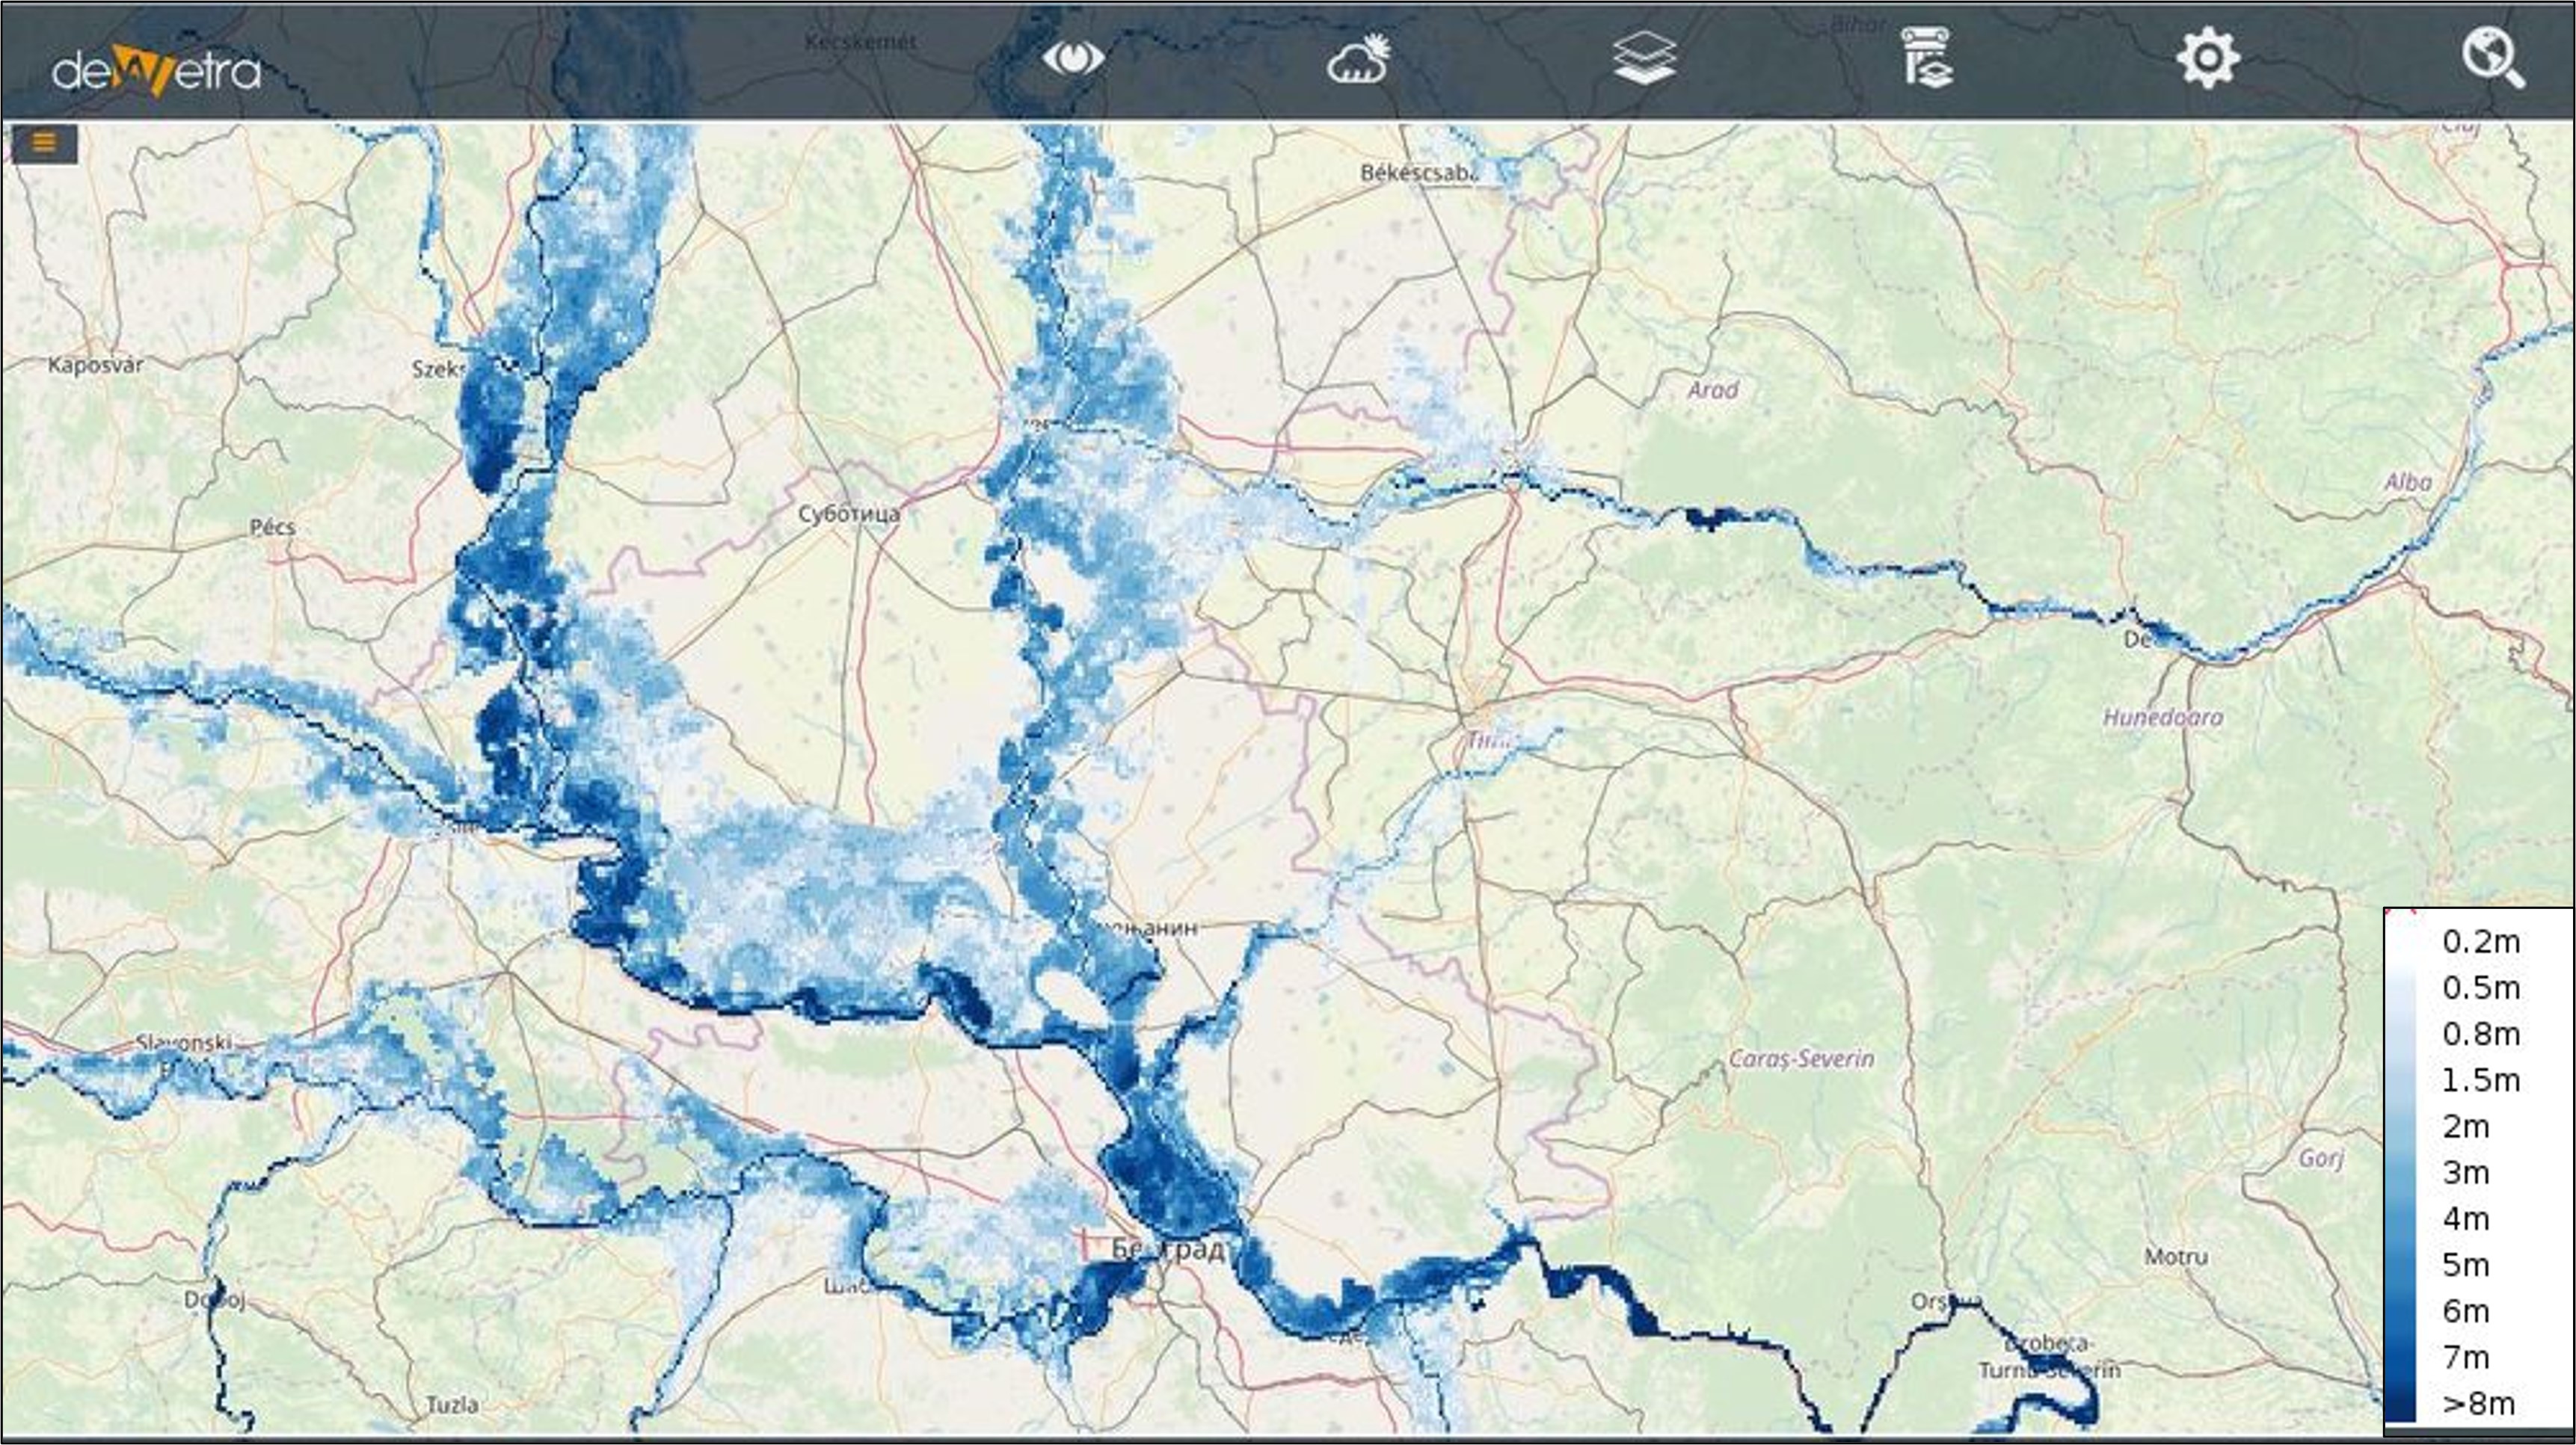Screen dimensions: 2576x1445
Task: Click the 1.5m legend entry
Action: tap(2481, 1080)
